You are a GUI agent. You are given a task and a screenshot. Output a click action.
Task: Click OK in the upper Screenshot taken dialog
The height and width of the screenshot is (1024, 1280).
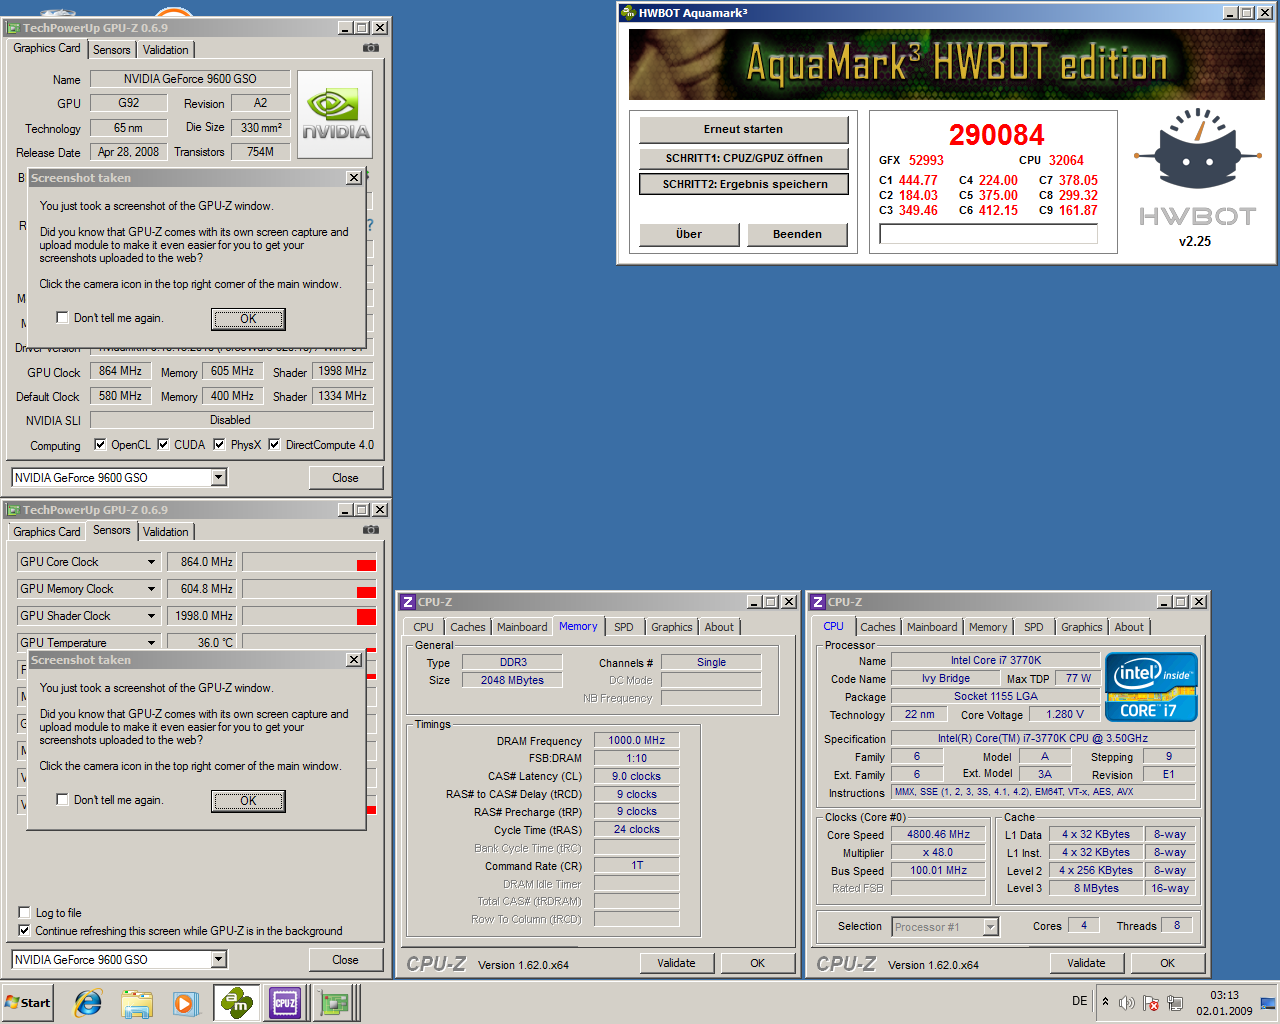click(248, 319)
